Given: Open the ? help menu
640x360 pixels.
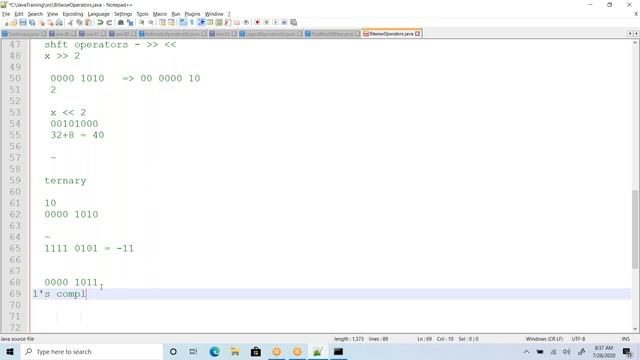Looking at the screenshot, I should pos(229,14).
